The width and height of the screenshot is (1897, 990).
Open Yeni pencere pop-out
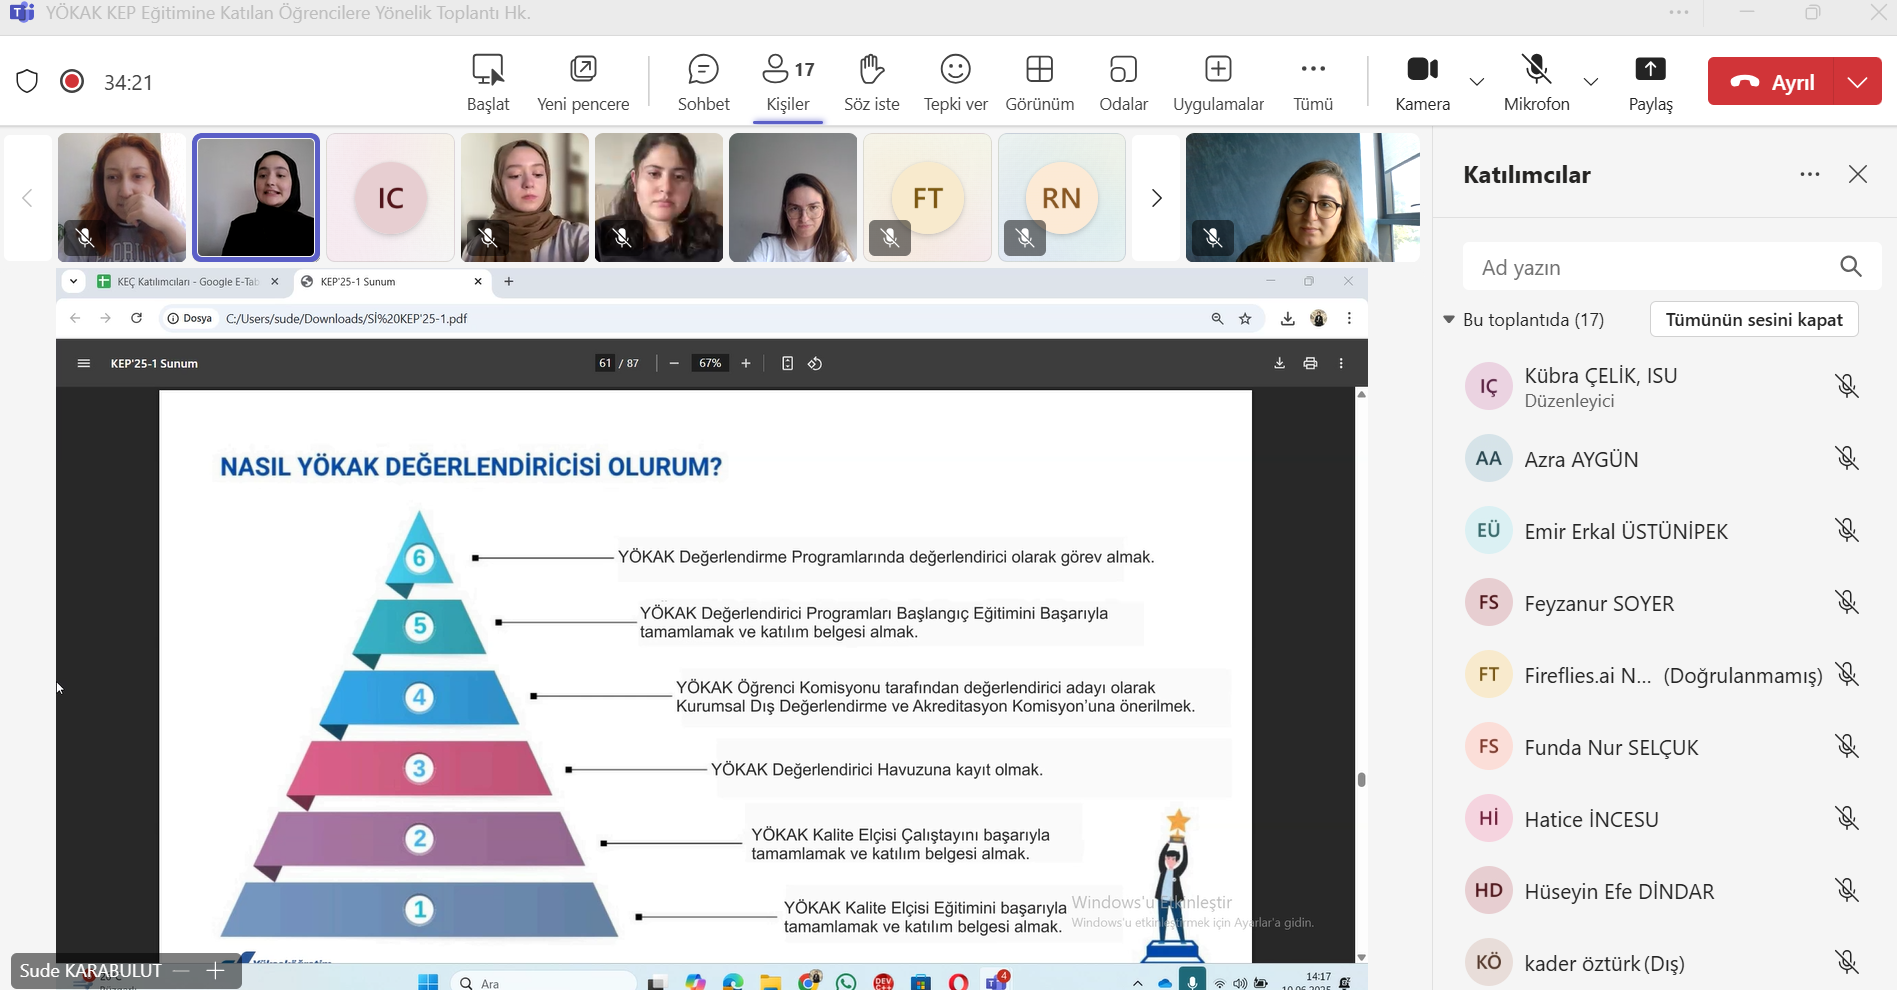click(583, 82)
